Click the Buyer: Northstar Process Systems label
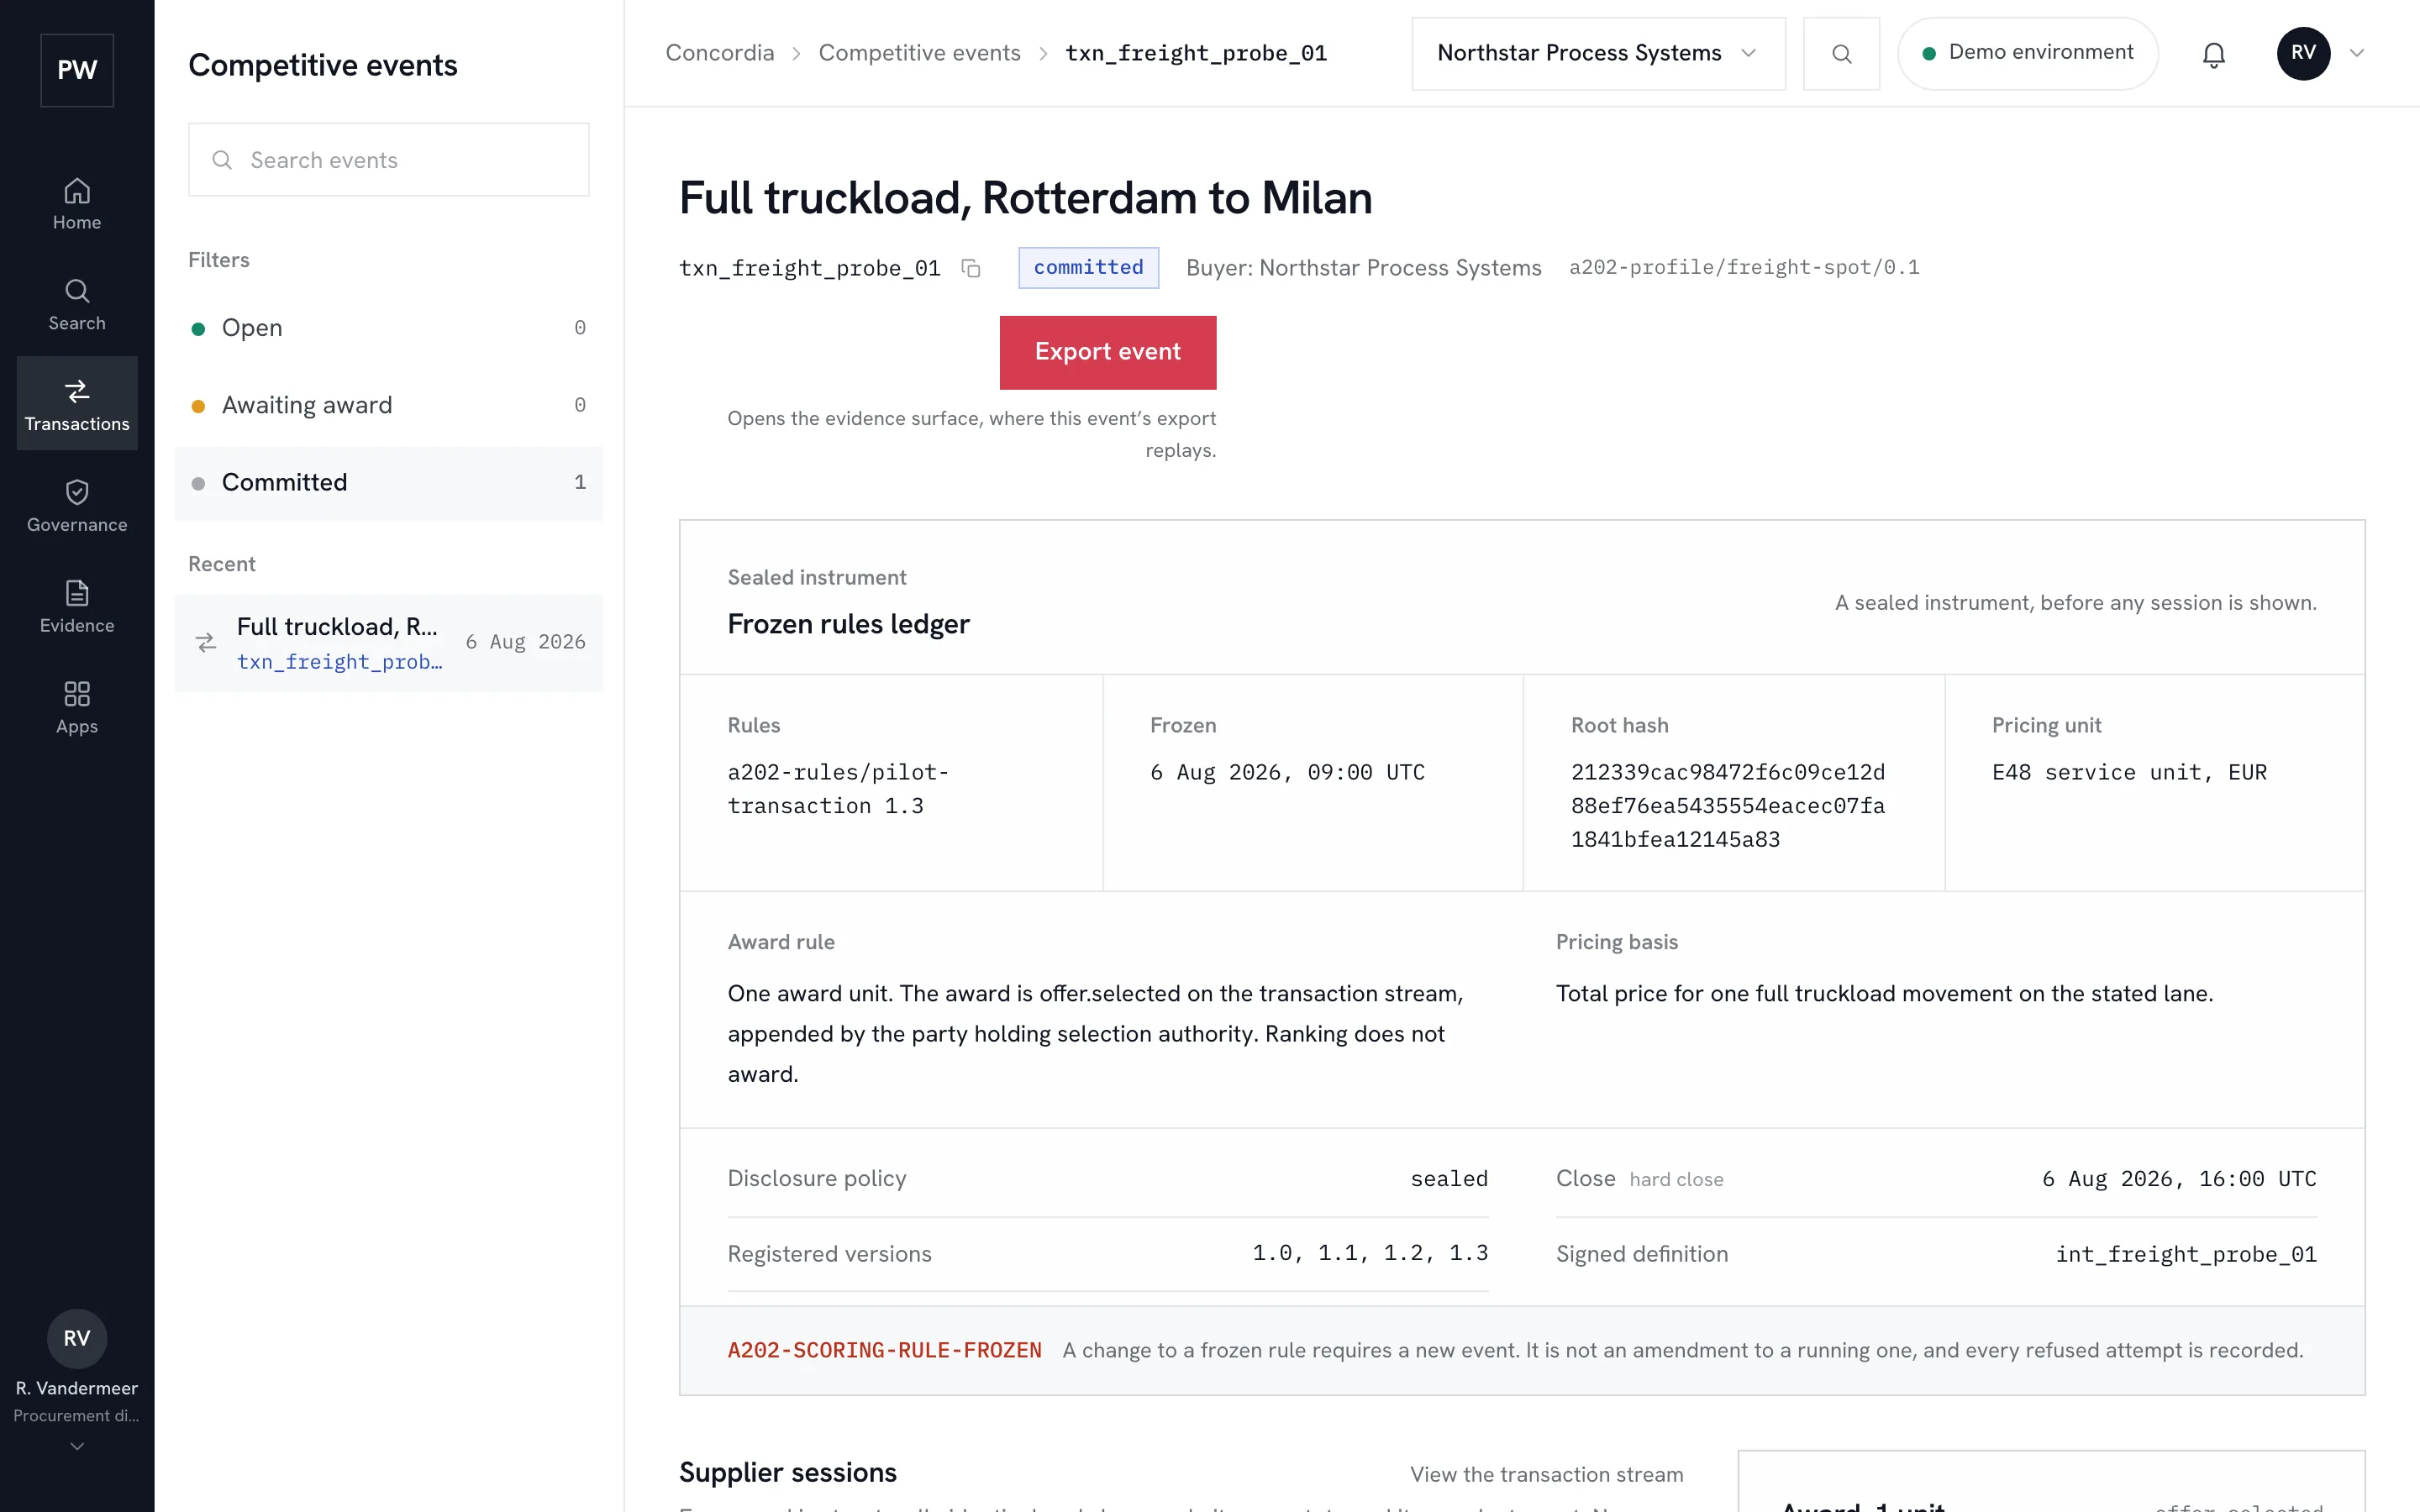Screen dimensions: 2420x1512 pyautogui.click(x=1364, y=268)
